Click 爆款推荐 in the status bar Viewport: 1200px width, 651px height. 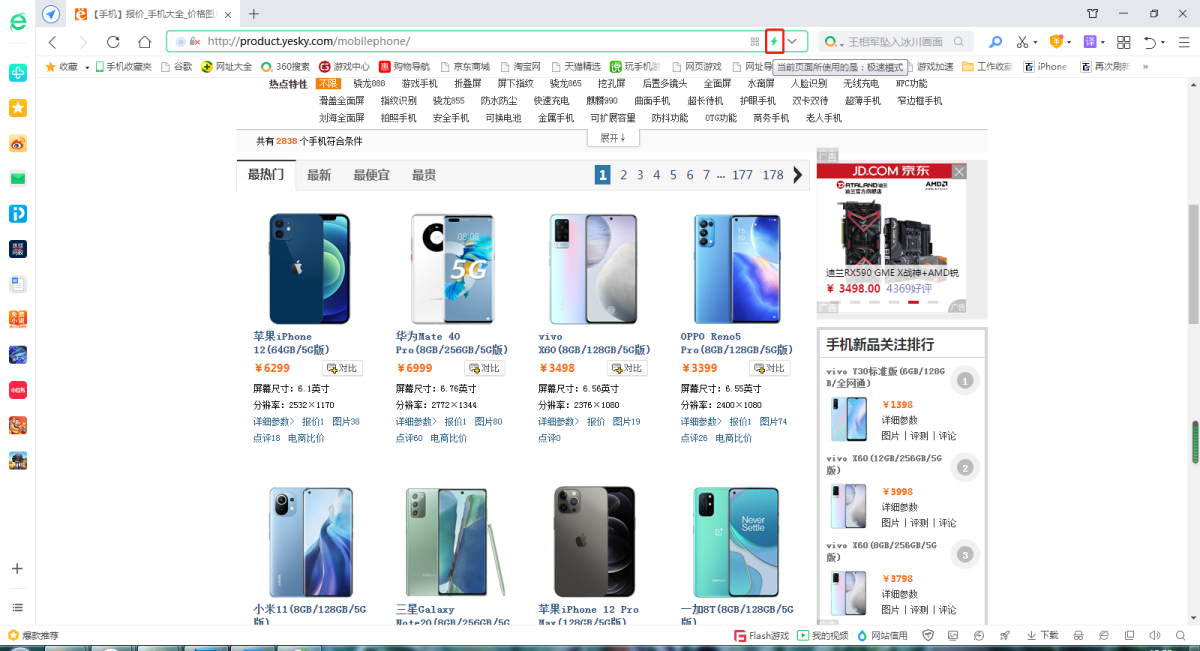click(33, 635)
